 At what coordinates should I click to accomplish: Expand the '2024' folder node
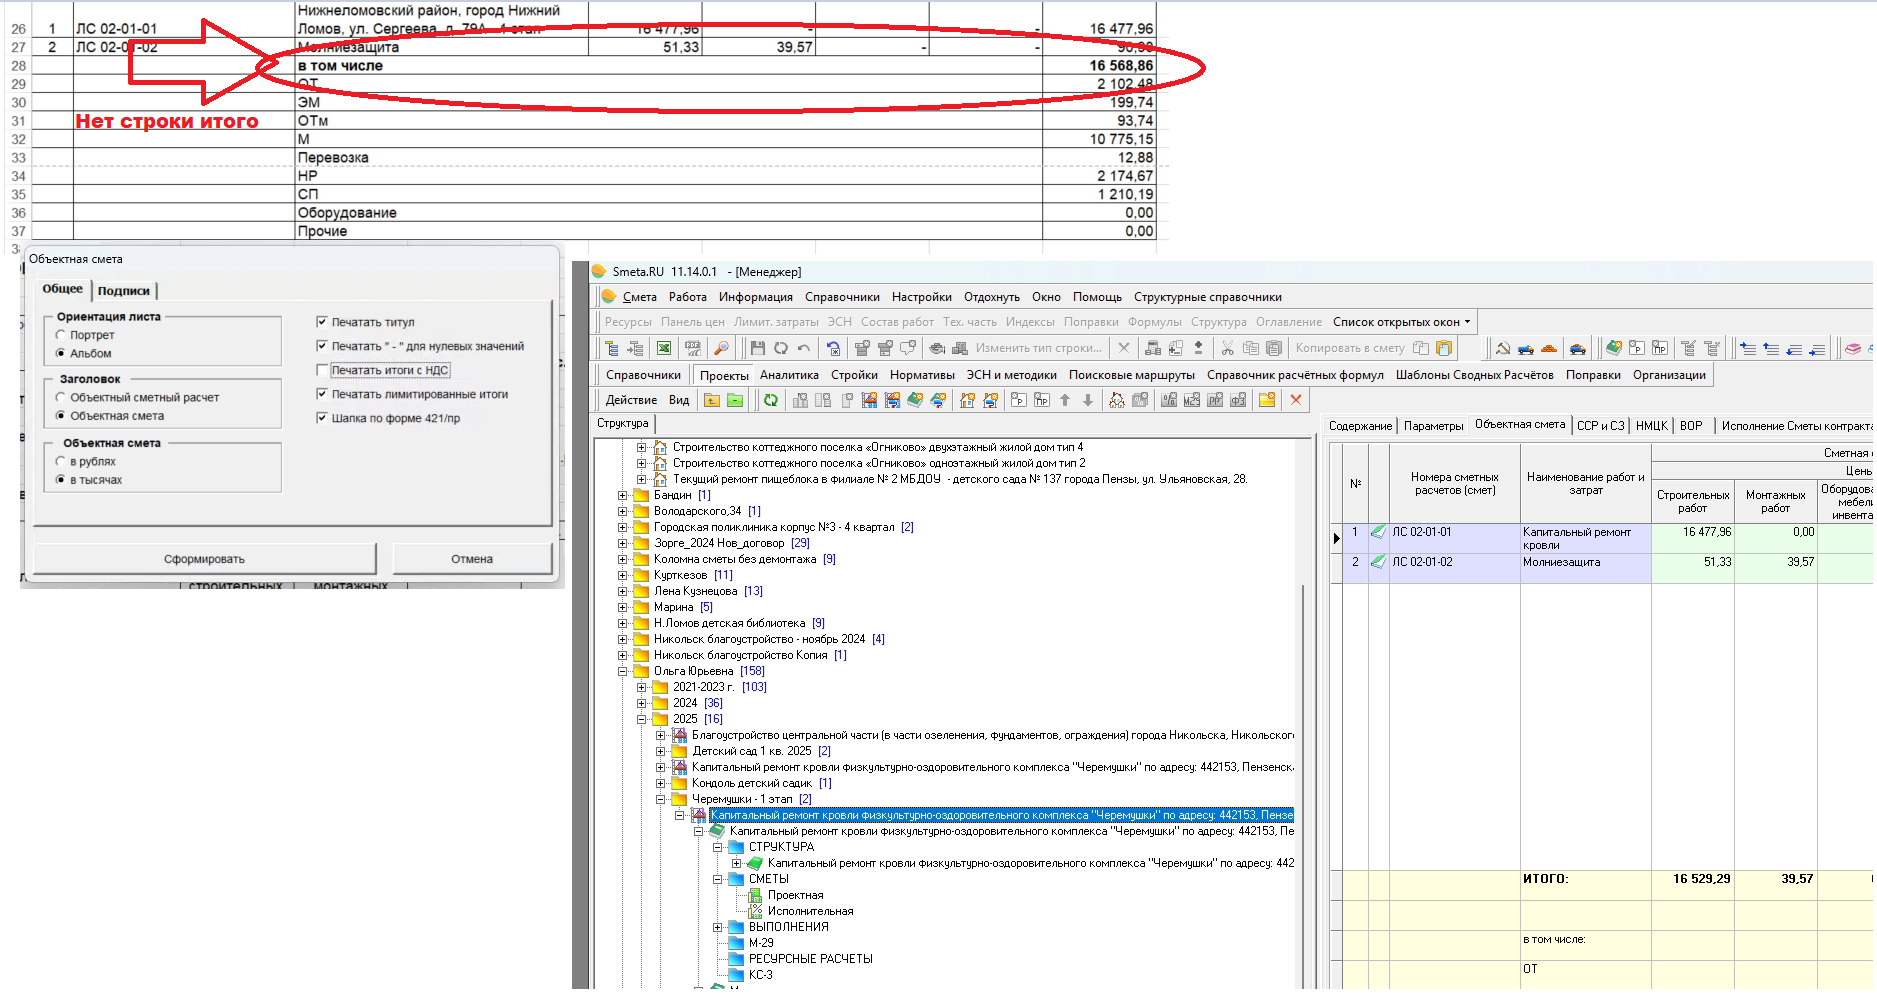(641, 703)
